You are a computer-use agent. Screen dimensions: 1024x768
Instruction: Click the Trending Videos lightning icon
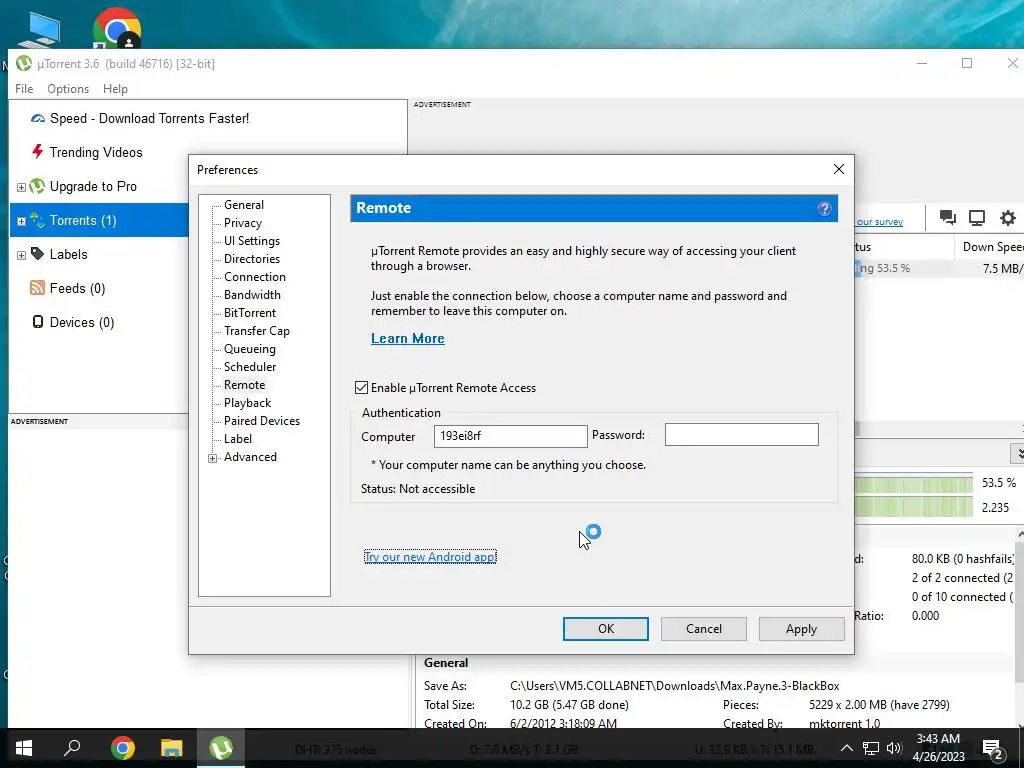(38, 152)
